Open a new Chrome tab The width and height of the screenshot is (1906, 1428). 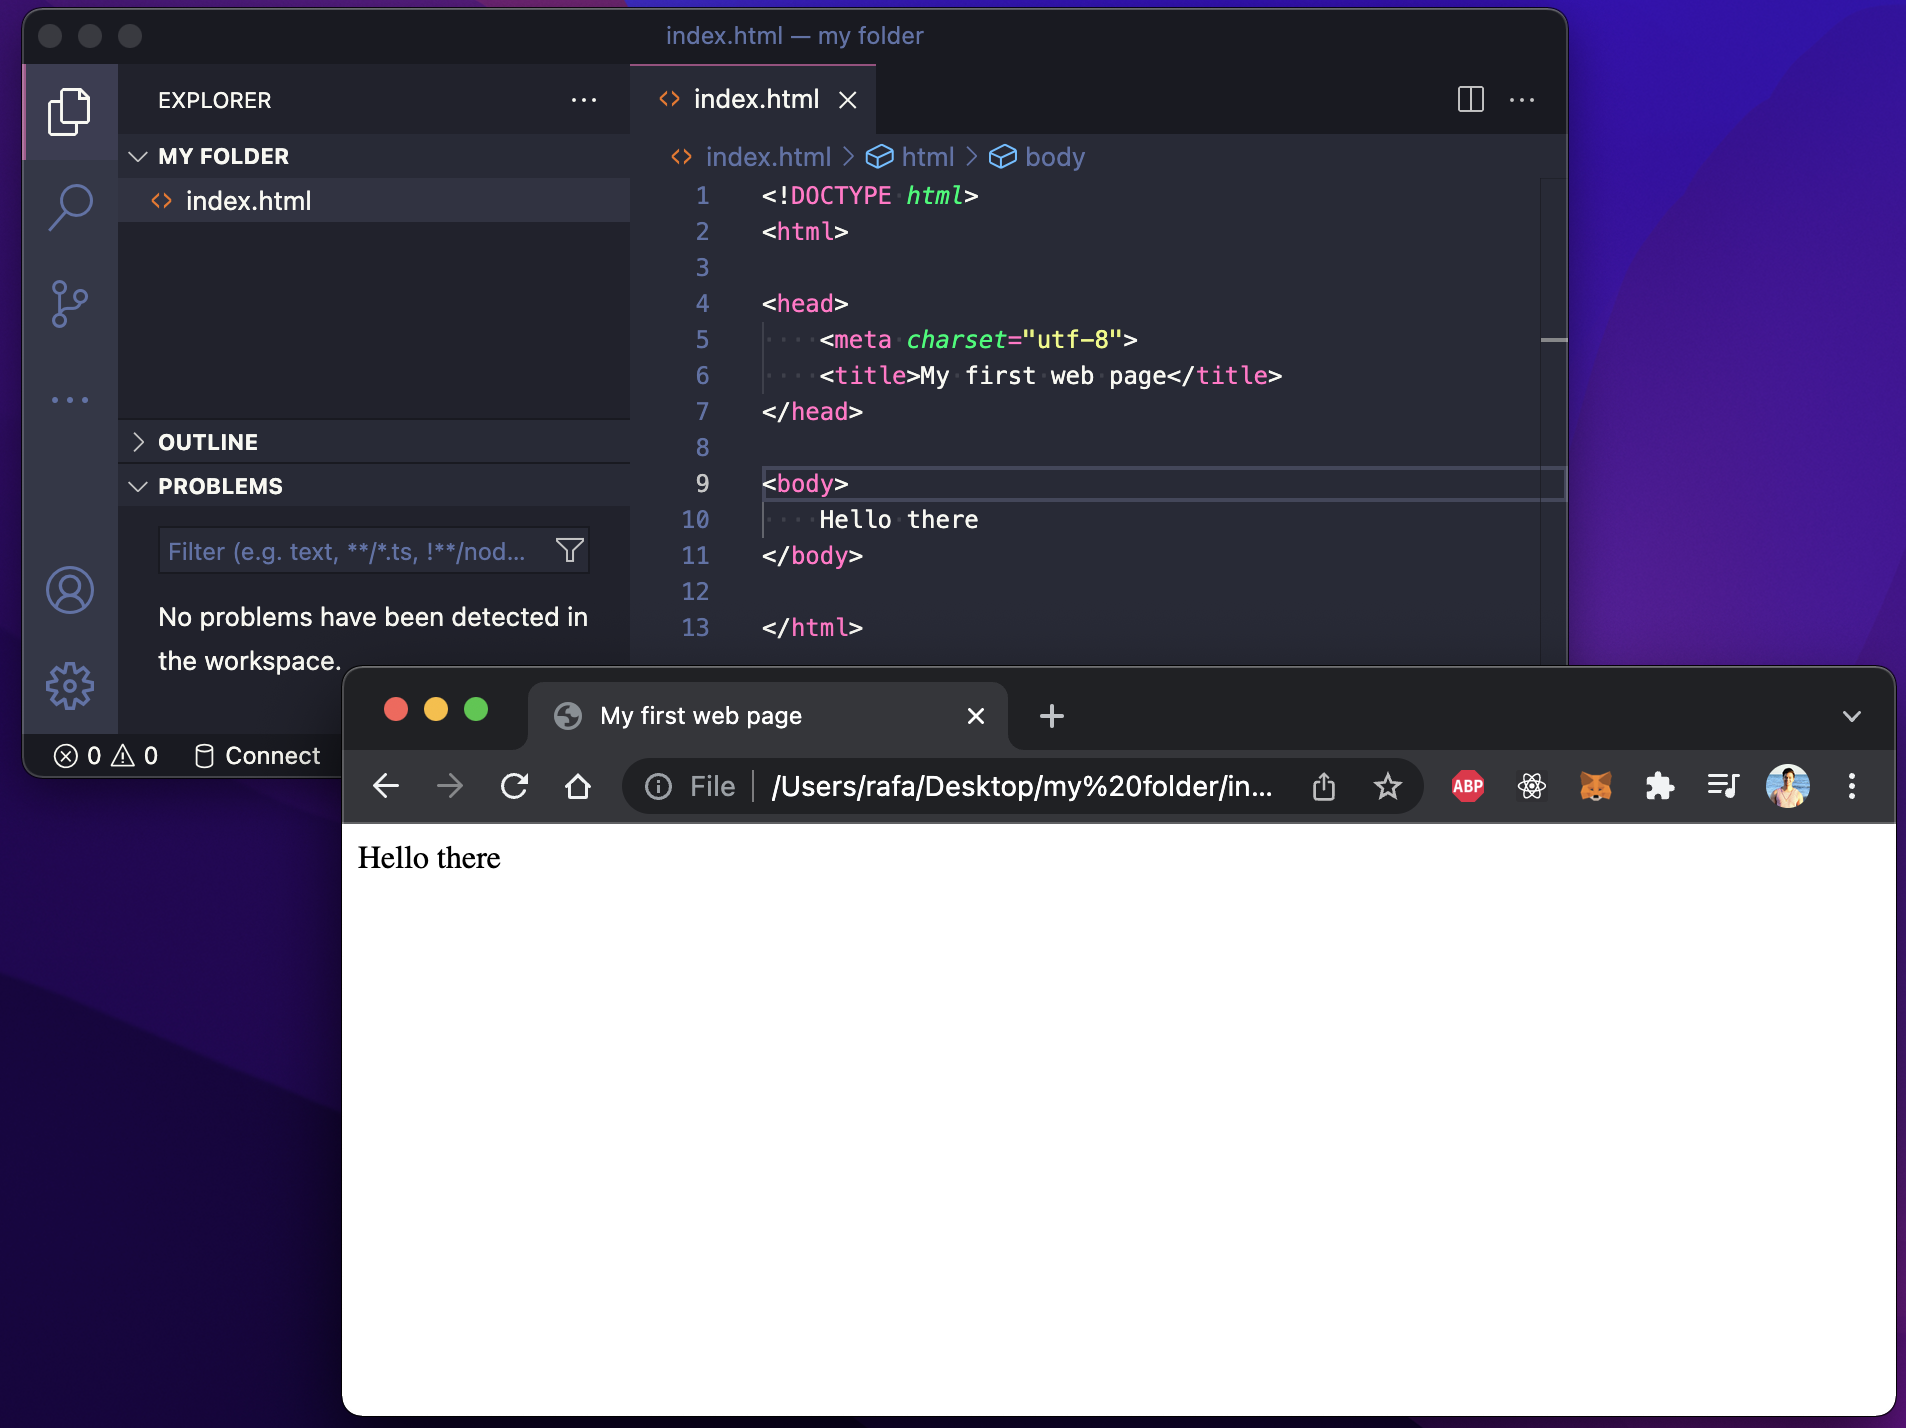[x=1052, y=716]
